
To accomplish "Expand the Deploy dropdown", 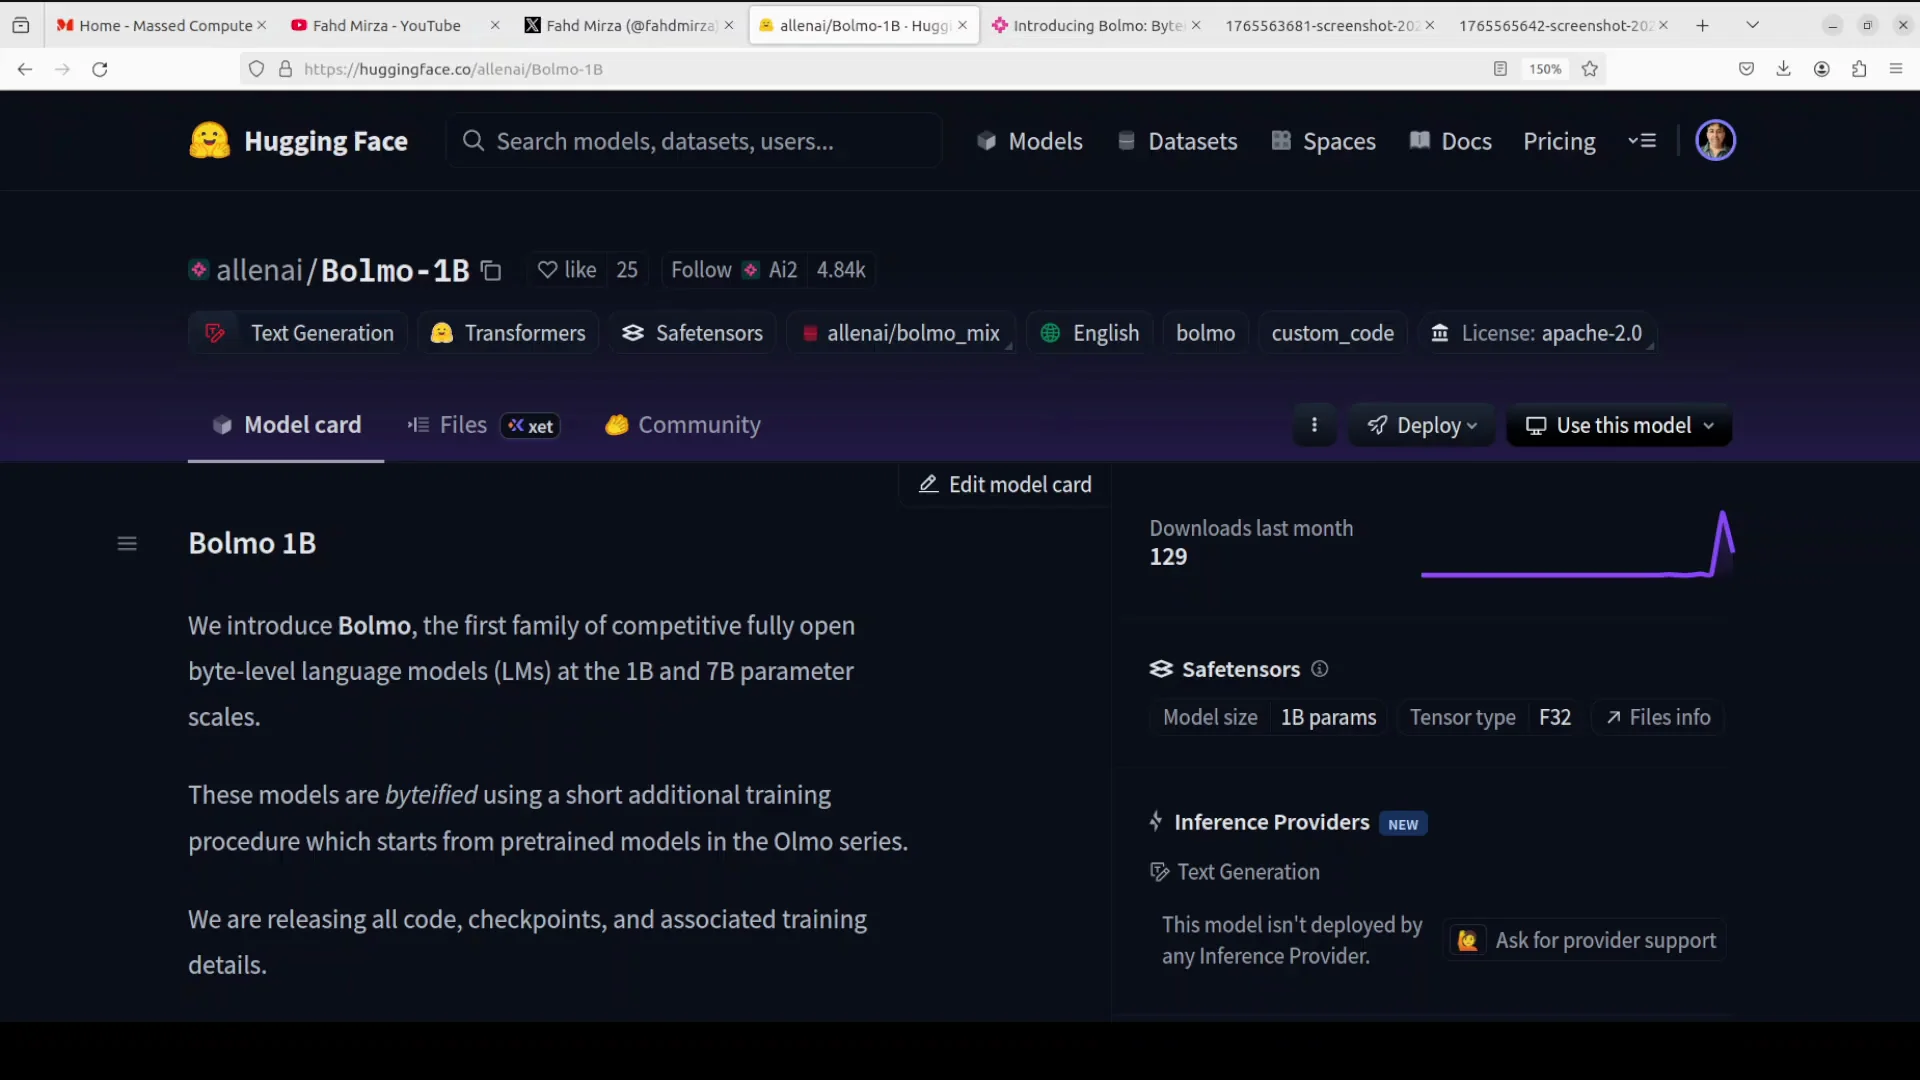I will pos(1421,426).
